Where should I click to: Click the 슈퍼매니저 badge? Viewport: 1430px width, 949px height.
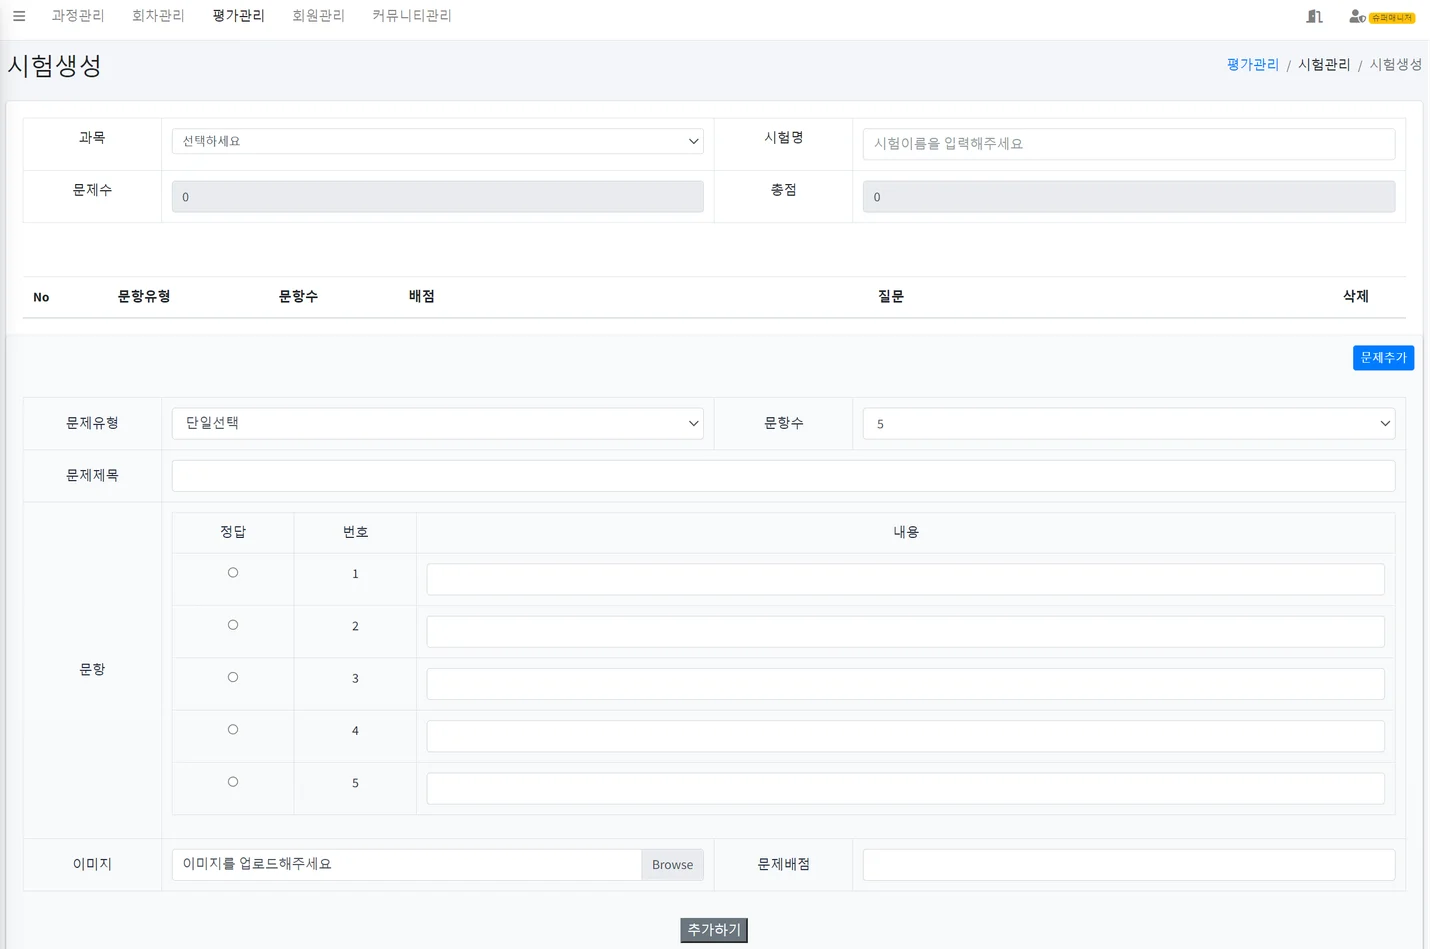click(1392, 17)
